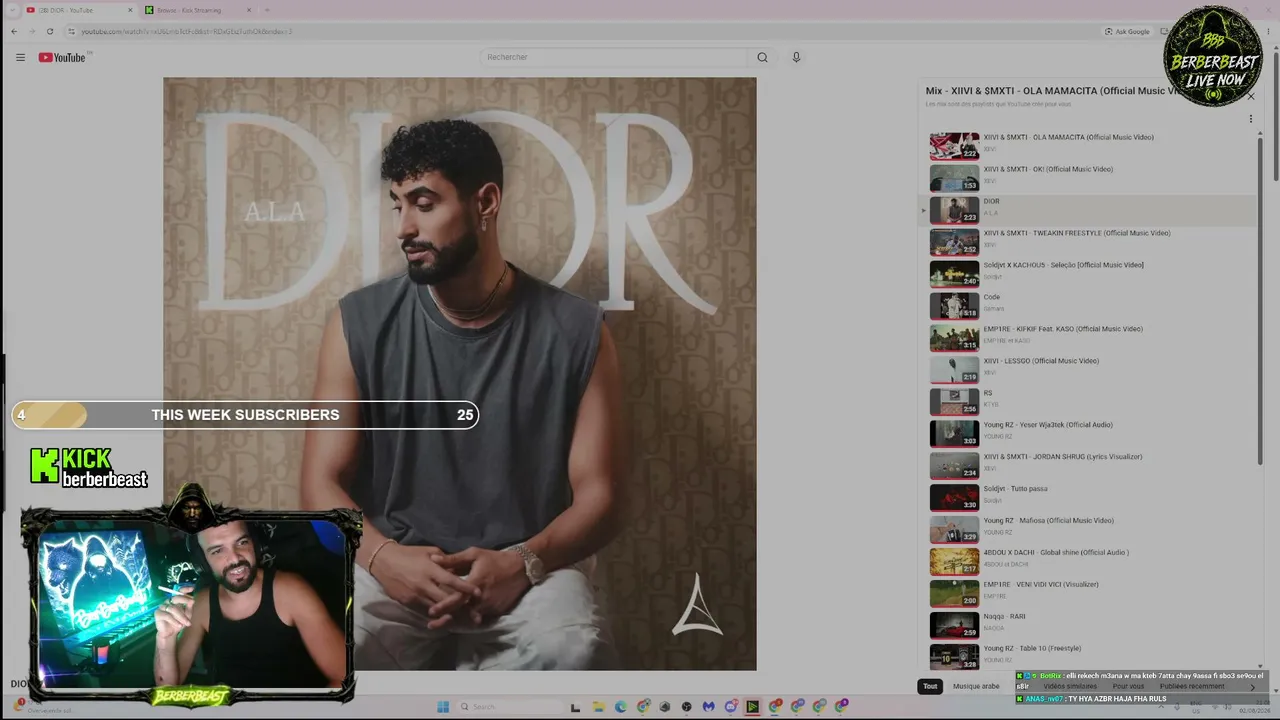
Task: Reload the YouTube page
Action: pyautogui.click(x=50, y=31)
